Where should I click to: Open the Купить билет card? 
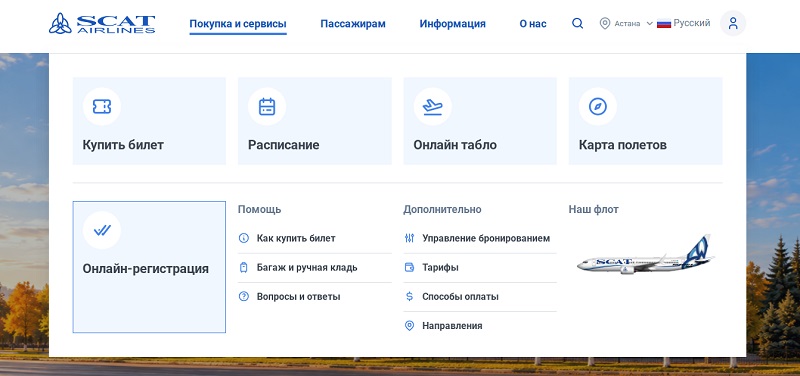[149, 121]
